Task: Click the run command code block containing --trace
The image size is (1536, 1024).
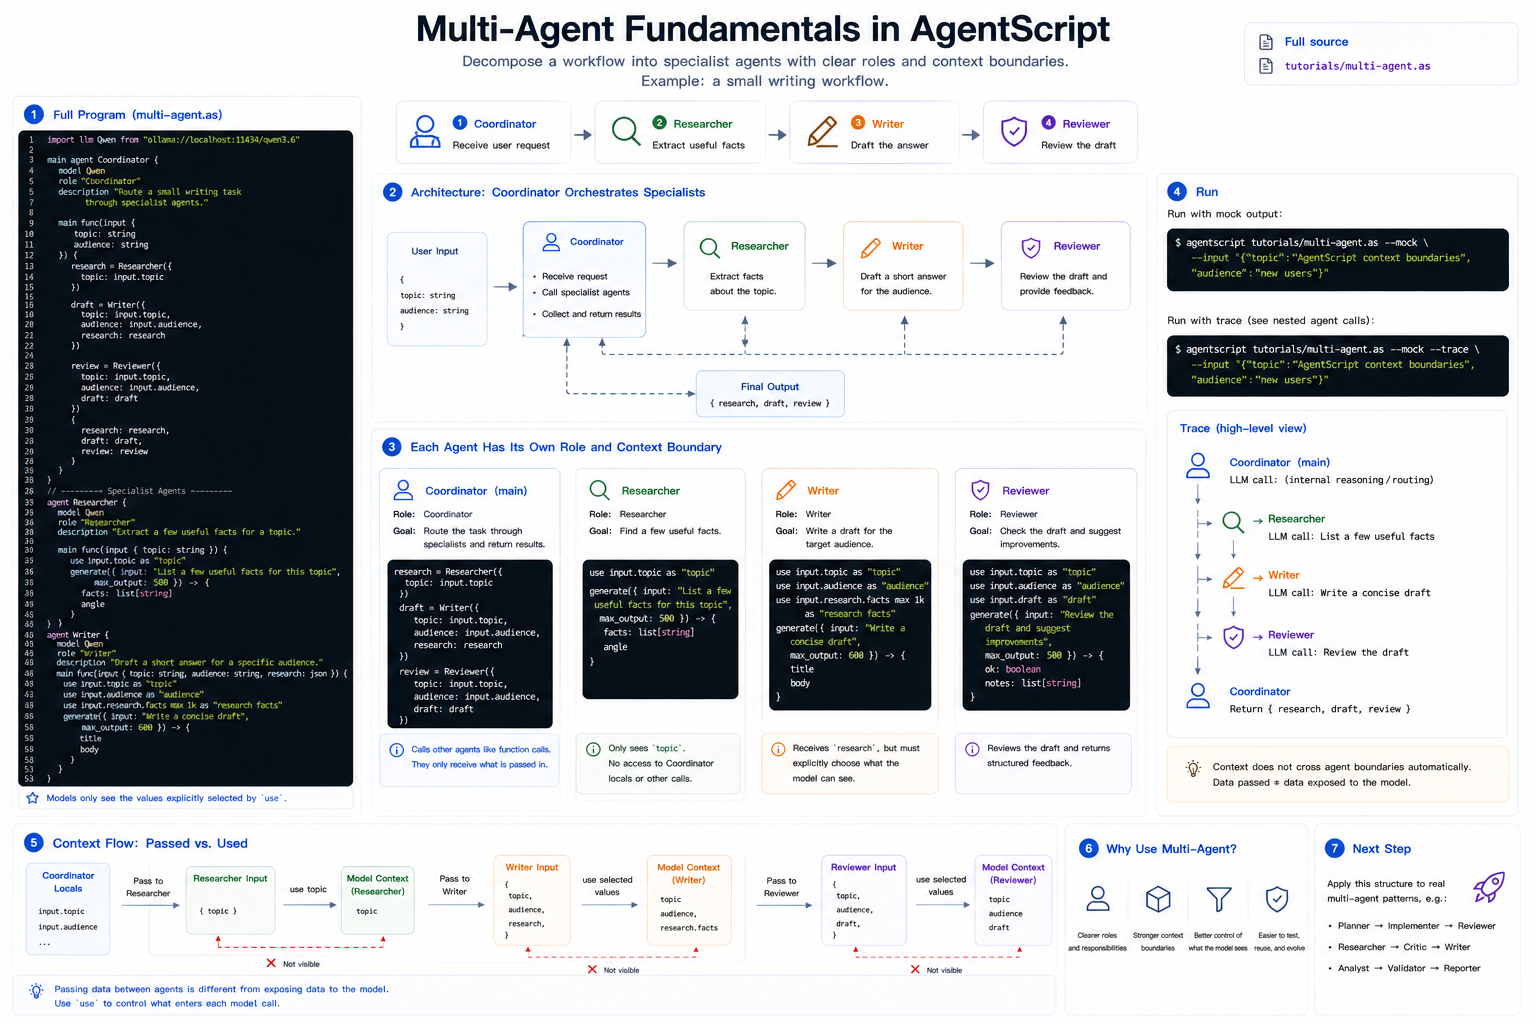Action: point(1338,366)
